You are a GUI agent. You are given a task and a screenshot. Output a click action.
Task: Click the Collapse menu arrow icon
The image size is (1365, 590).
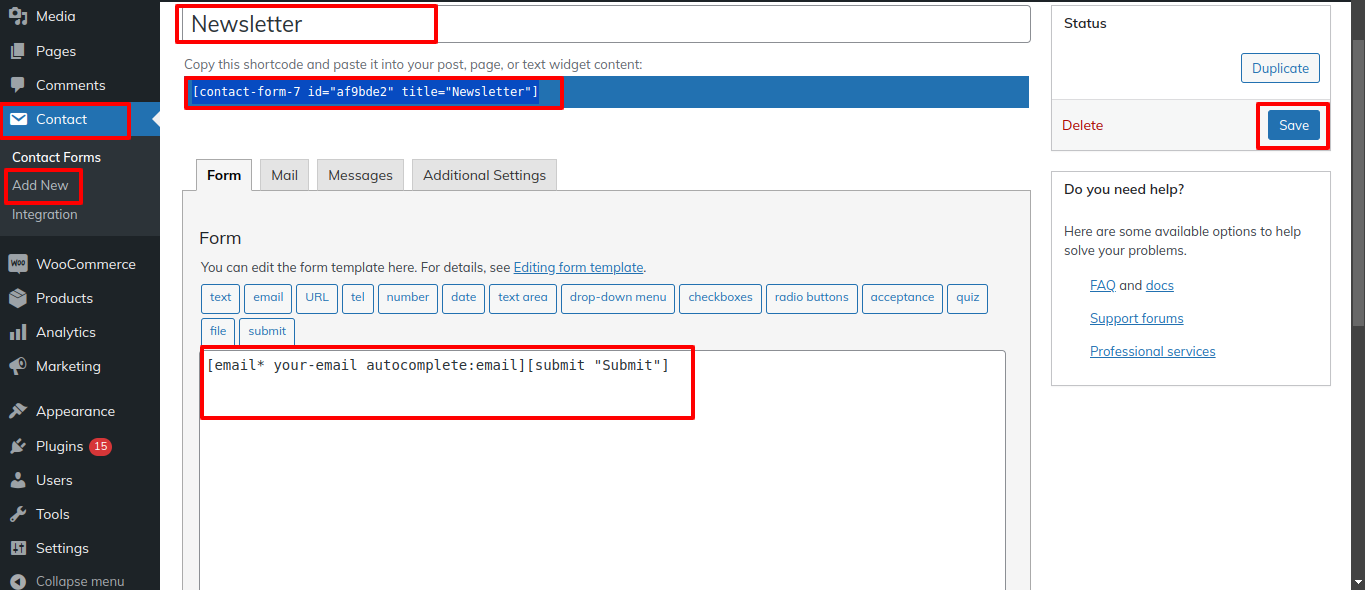pos(18,581)
